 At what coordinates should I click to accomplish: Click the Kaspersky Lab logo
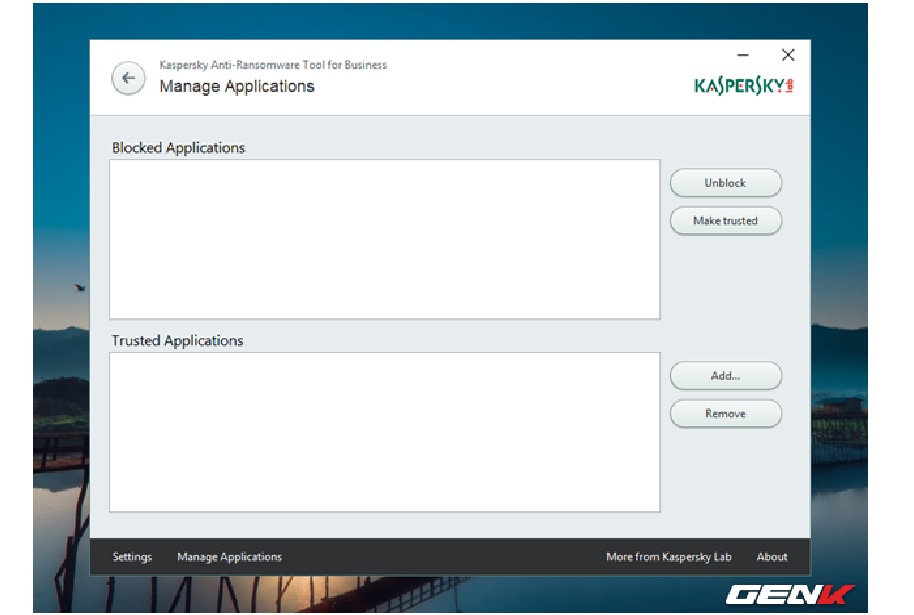coord(743,86)
